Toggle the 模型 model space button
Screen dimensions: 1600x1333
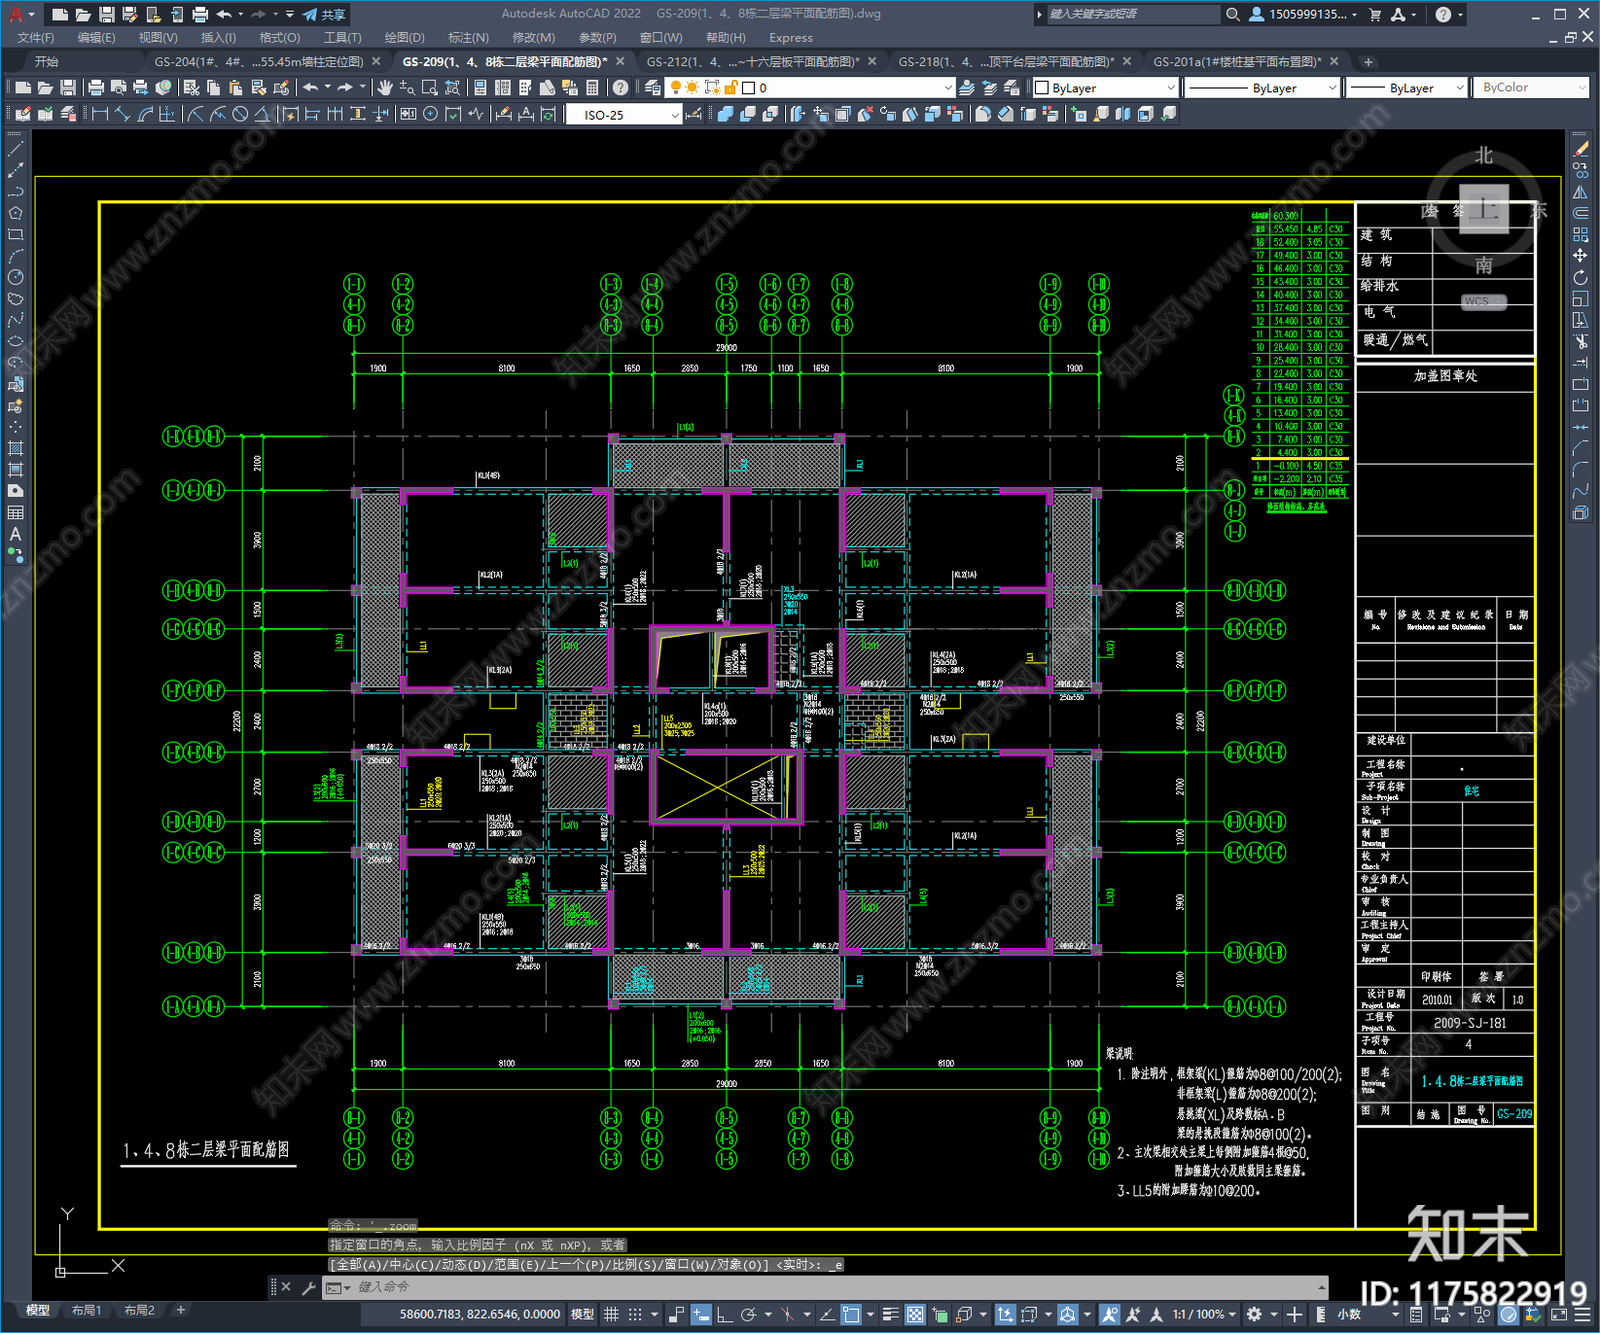tap(582, 1314)
